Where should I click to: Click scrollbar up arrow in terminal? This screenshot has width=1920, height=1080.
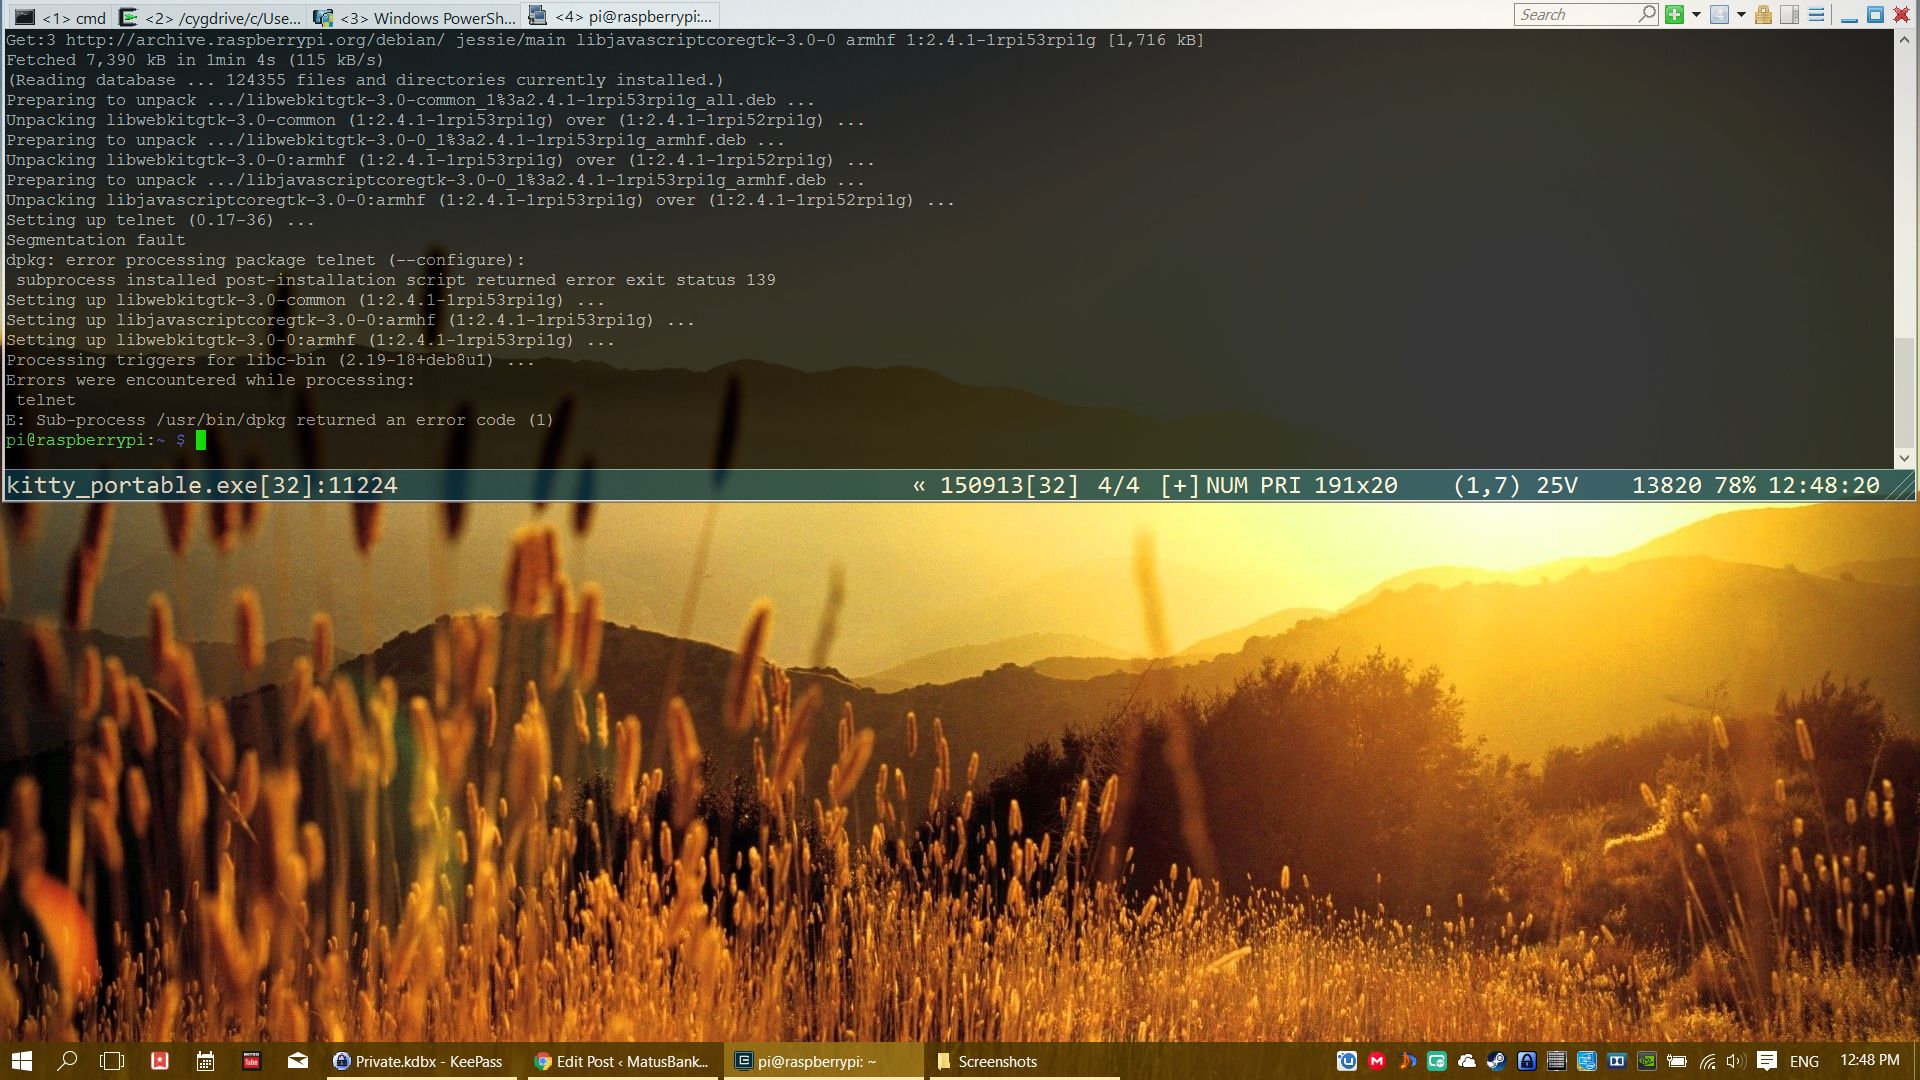point(1904,40)
